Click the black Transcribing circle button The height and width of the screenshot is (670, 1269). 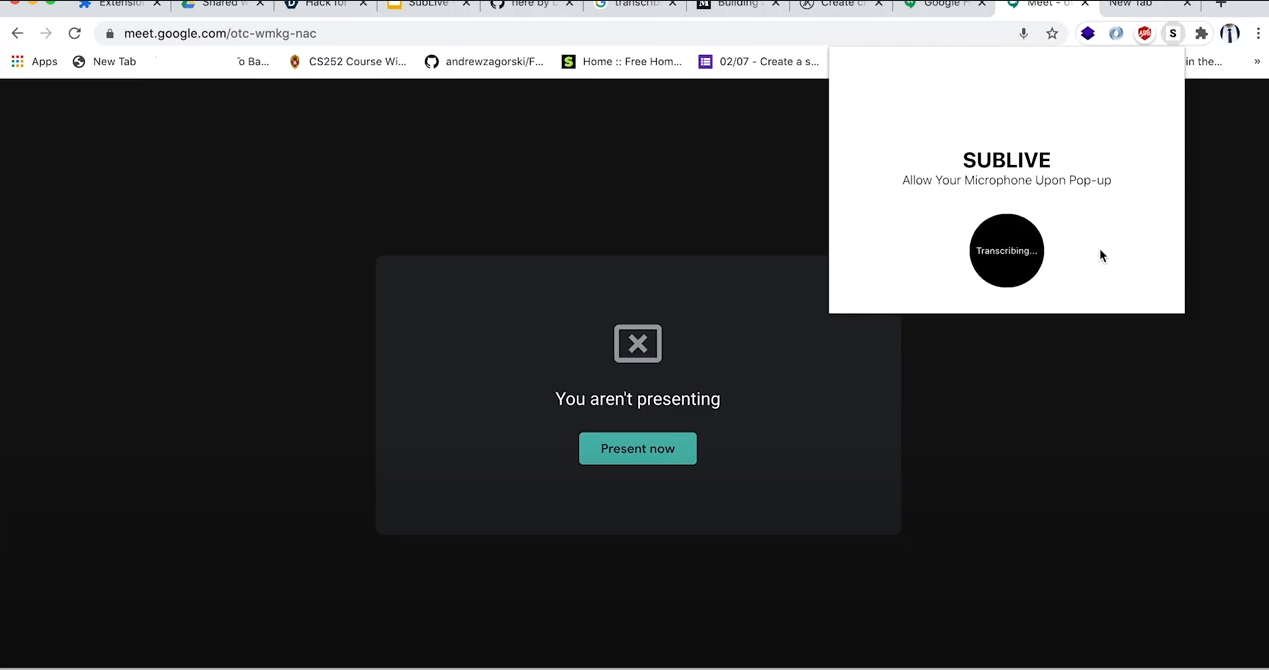click(1006, 251)
